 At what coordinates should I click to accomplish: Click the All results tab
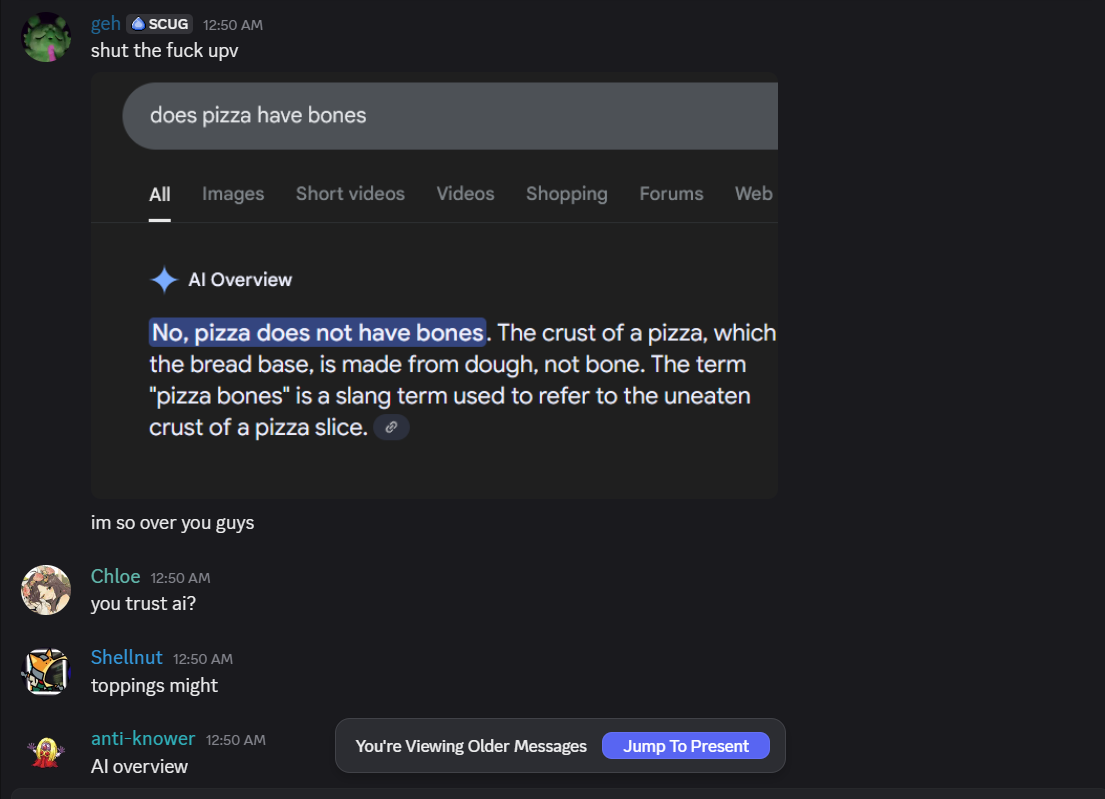[160, 194]
